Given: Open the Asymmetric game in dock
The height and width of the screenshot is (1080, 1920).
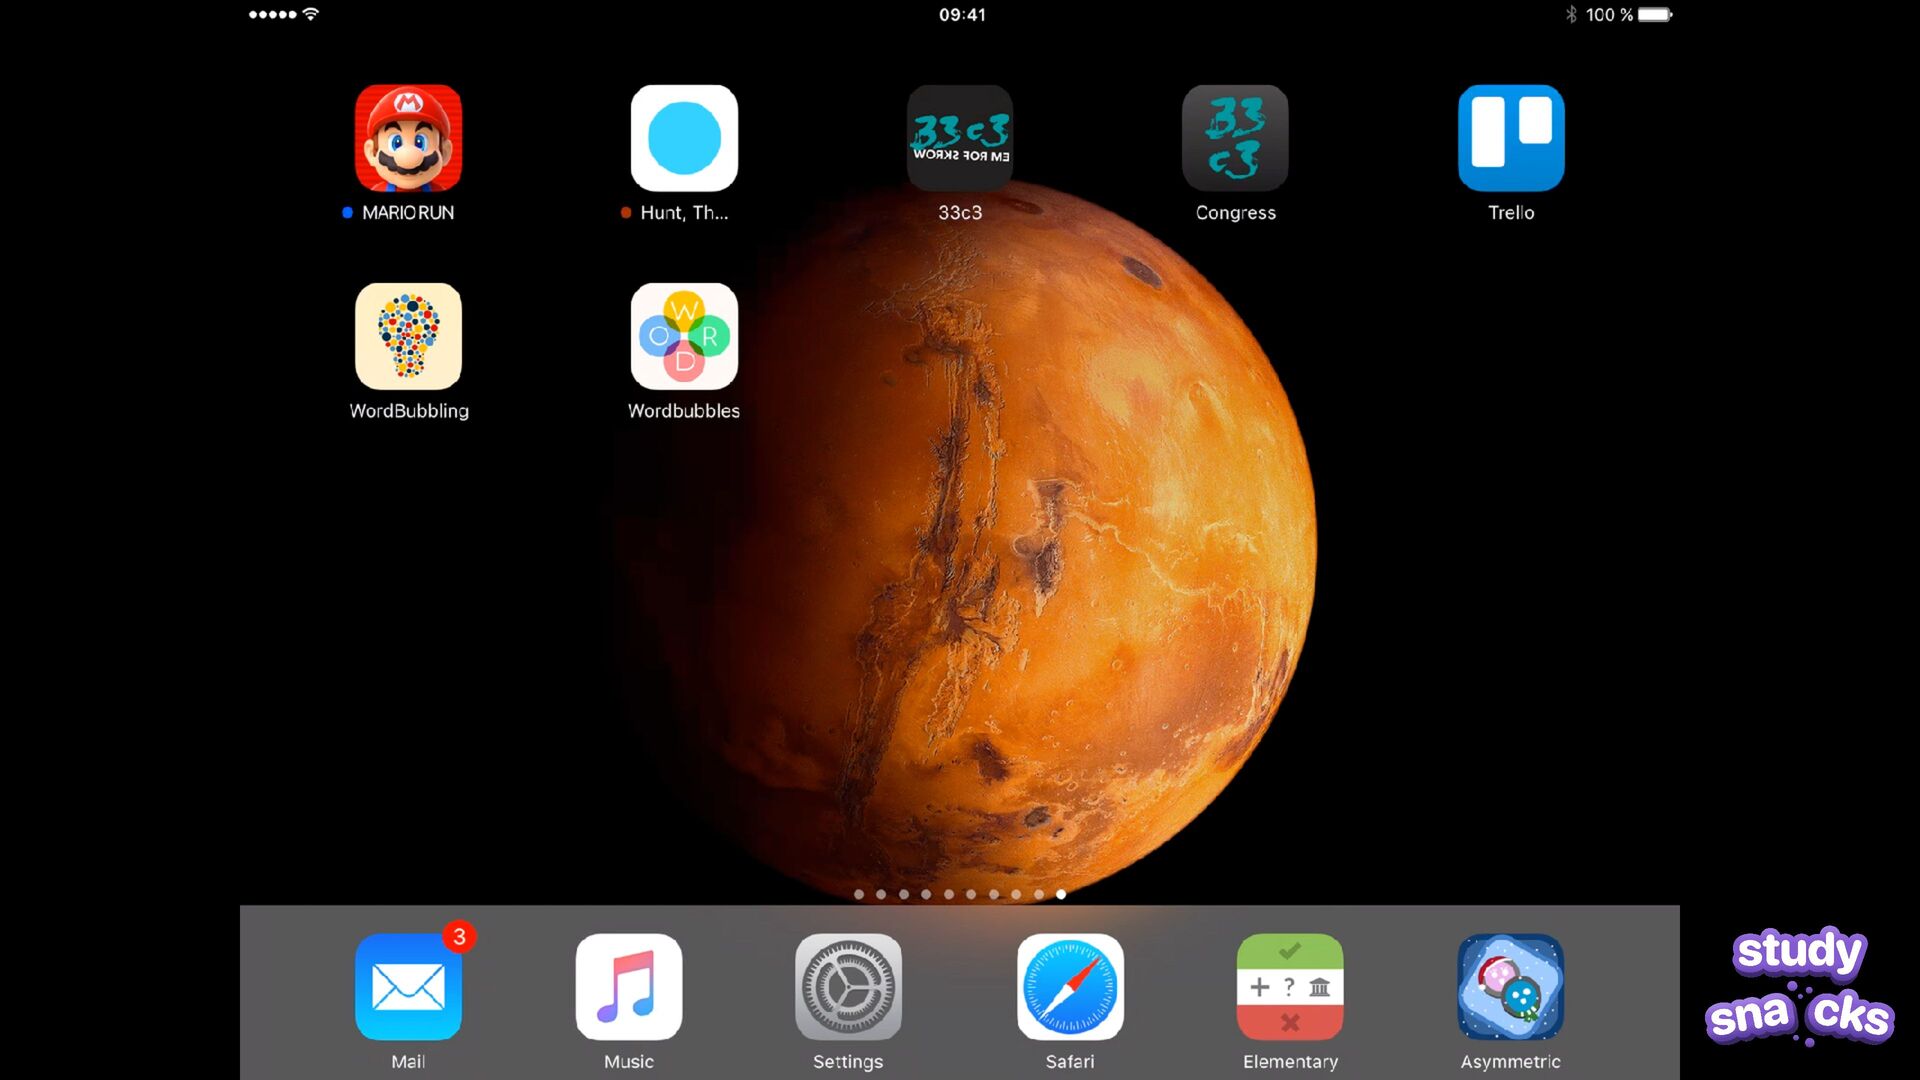Looking at the screenshot, I should tap(1510, 987).
